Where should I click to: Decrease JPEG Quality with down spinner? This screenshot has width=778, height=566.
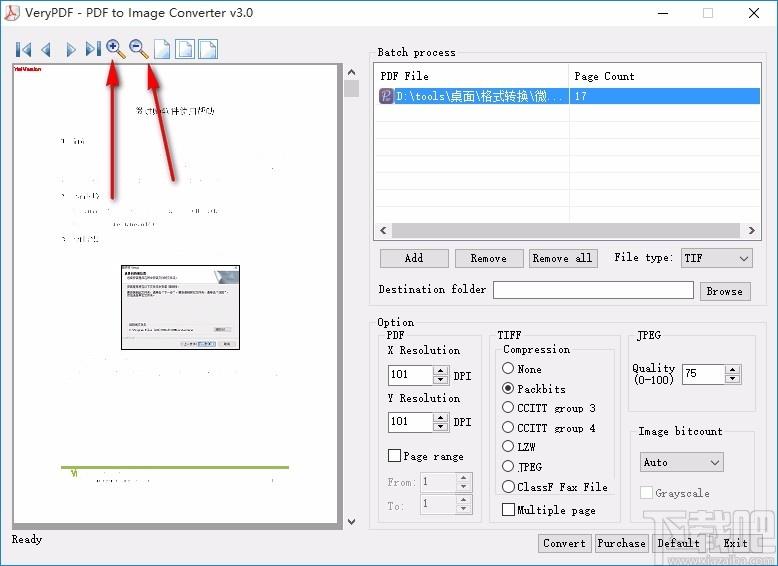coord(733,379)
